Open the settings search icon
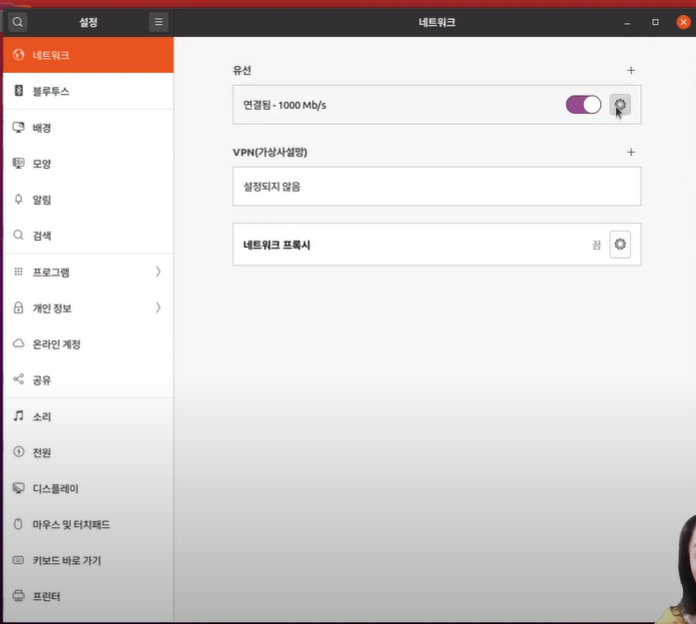Screen dimensions: 696x624 click(x=18, y=22)
